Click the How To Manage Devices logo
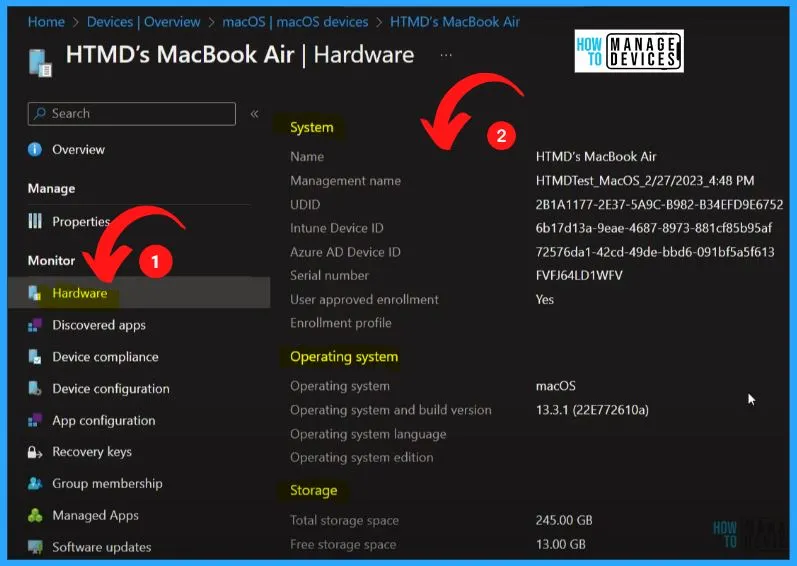Image resolution: width=797 pixels, height=566 pixels. (629, 51)
